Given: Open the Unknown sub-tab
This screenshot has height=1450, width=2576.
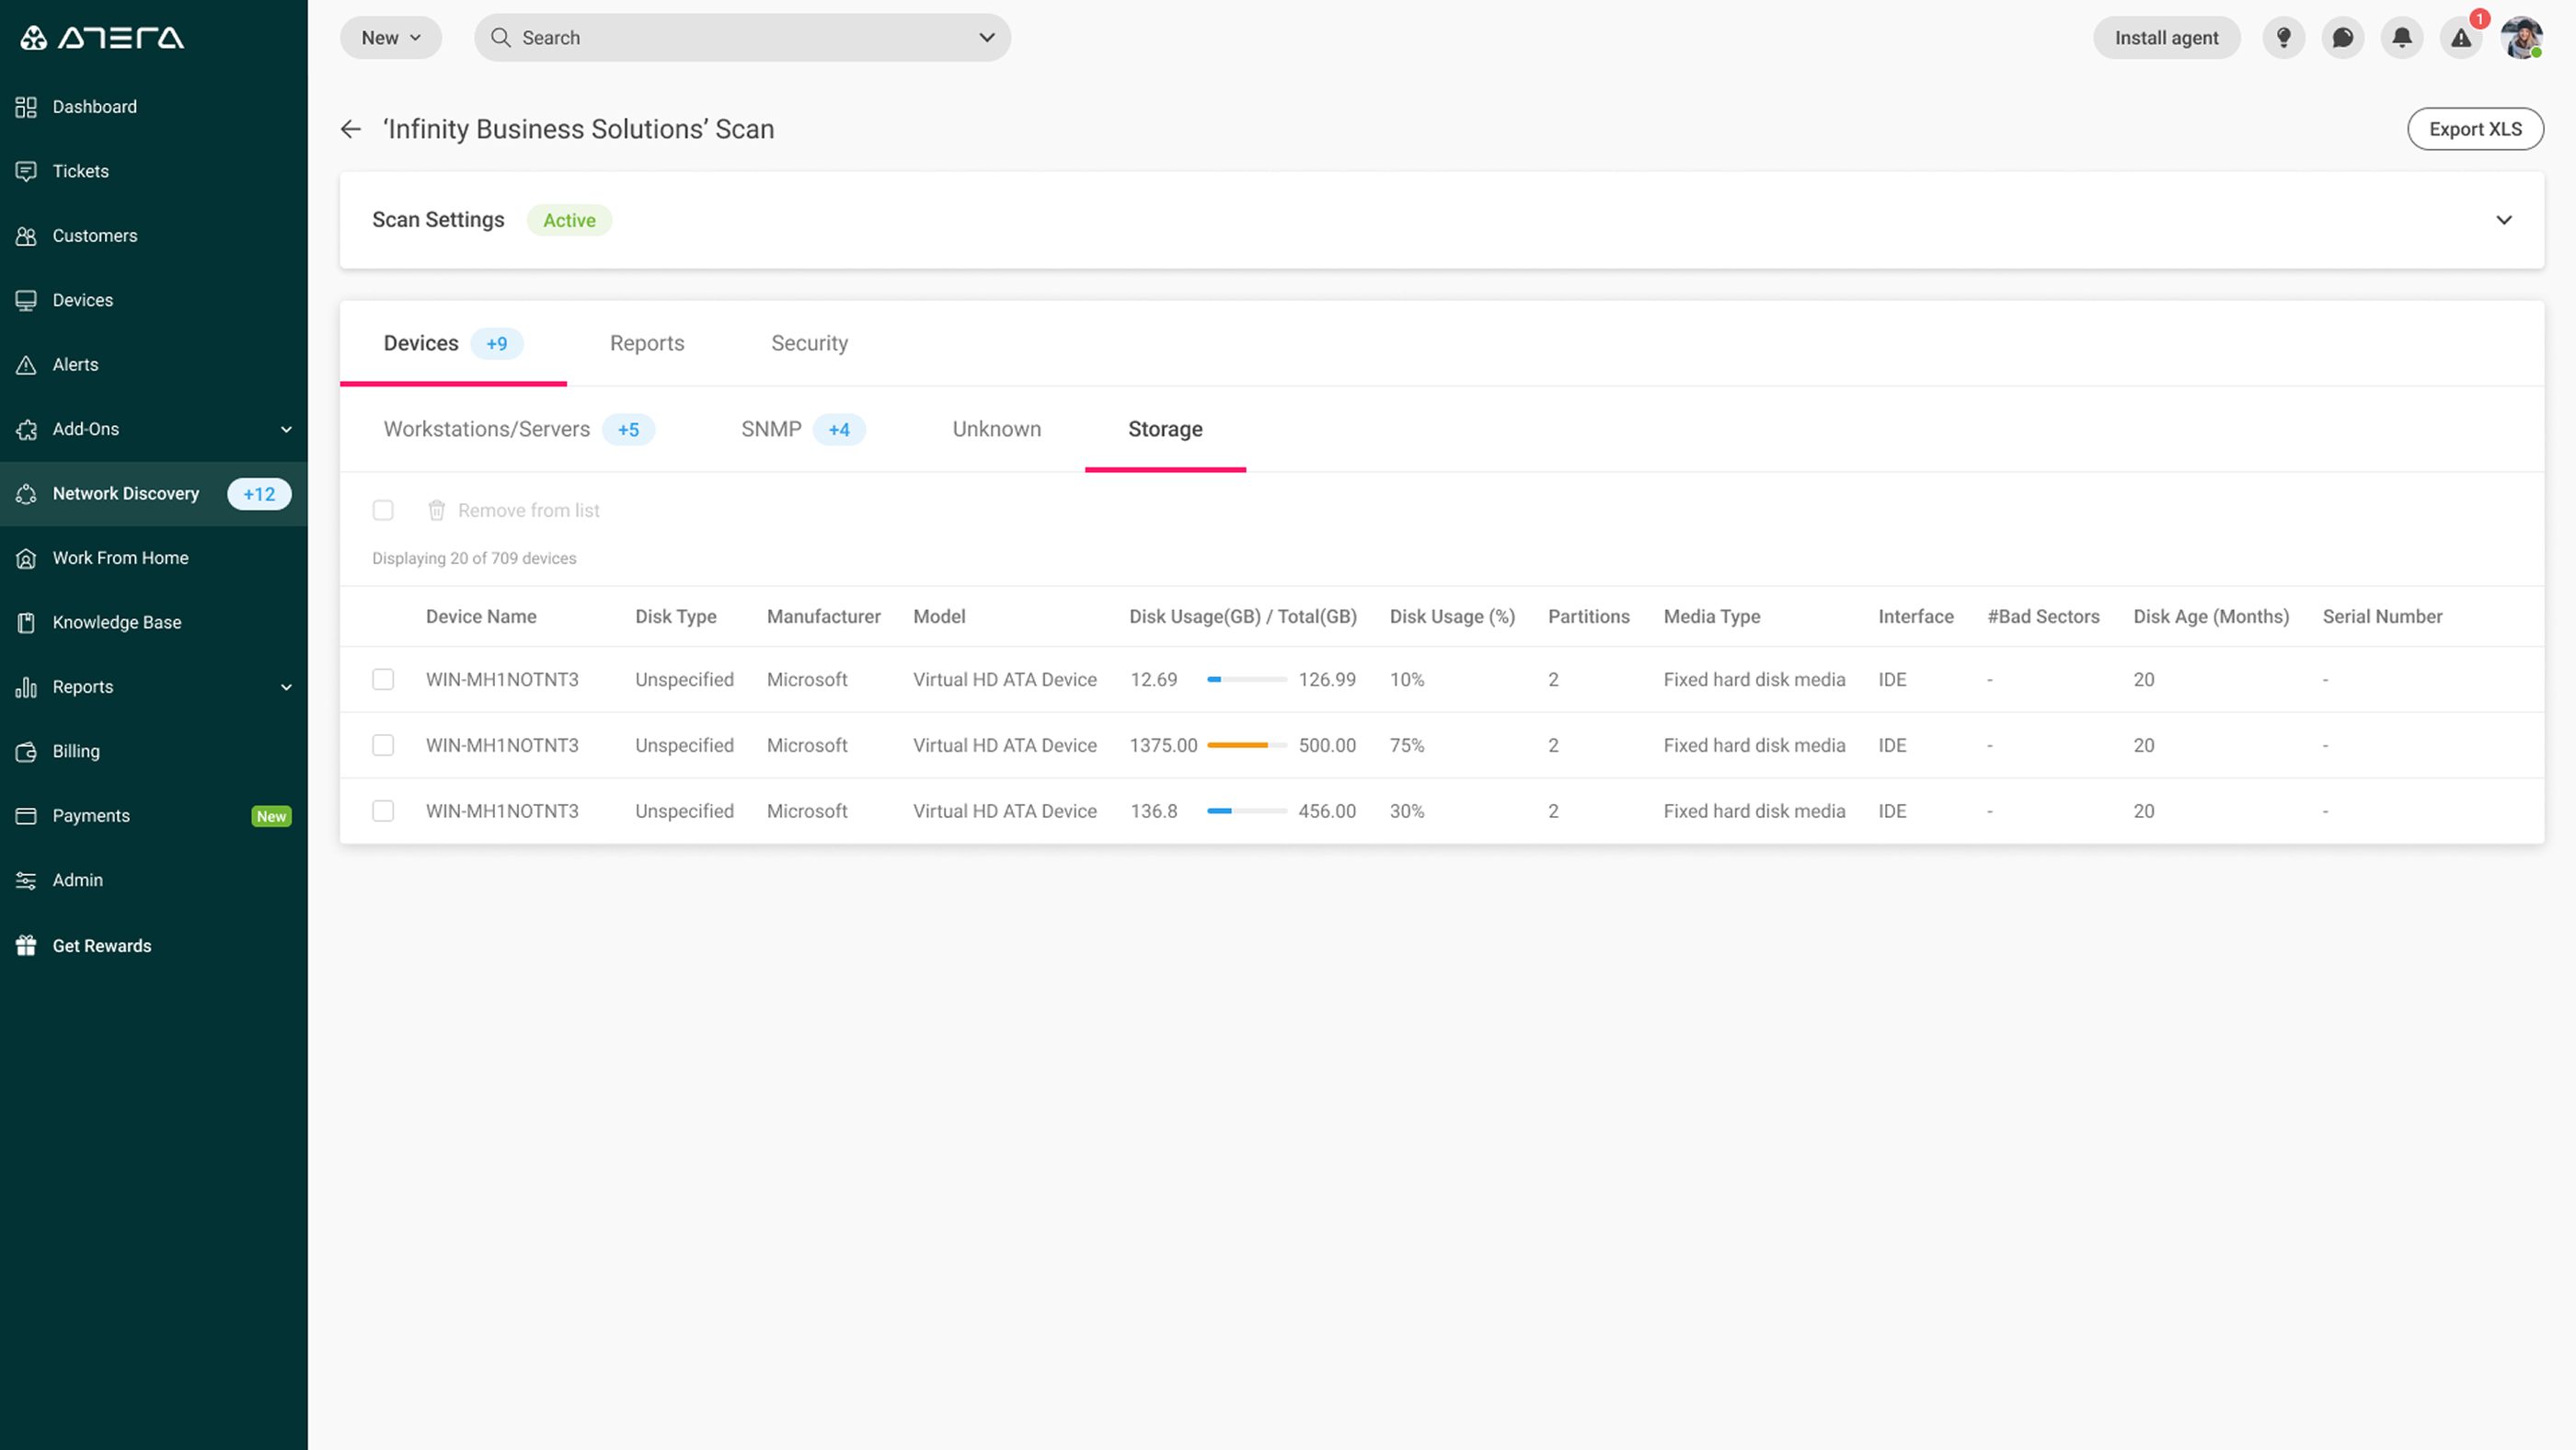Looking at the screenshot, I should 997,429.
